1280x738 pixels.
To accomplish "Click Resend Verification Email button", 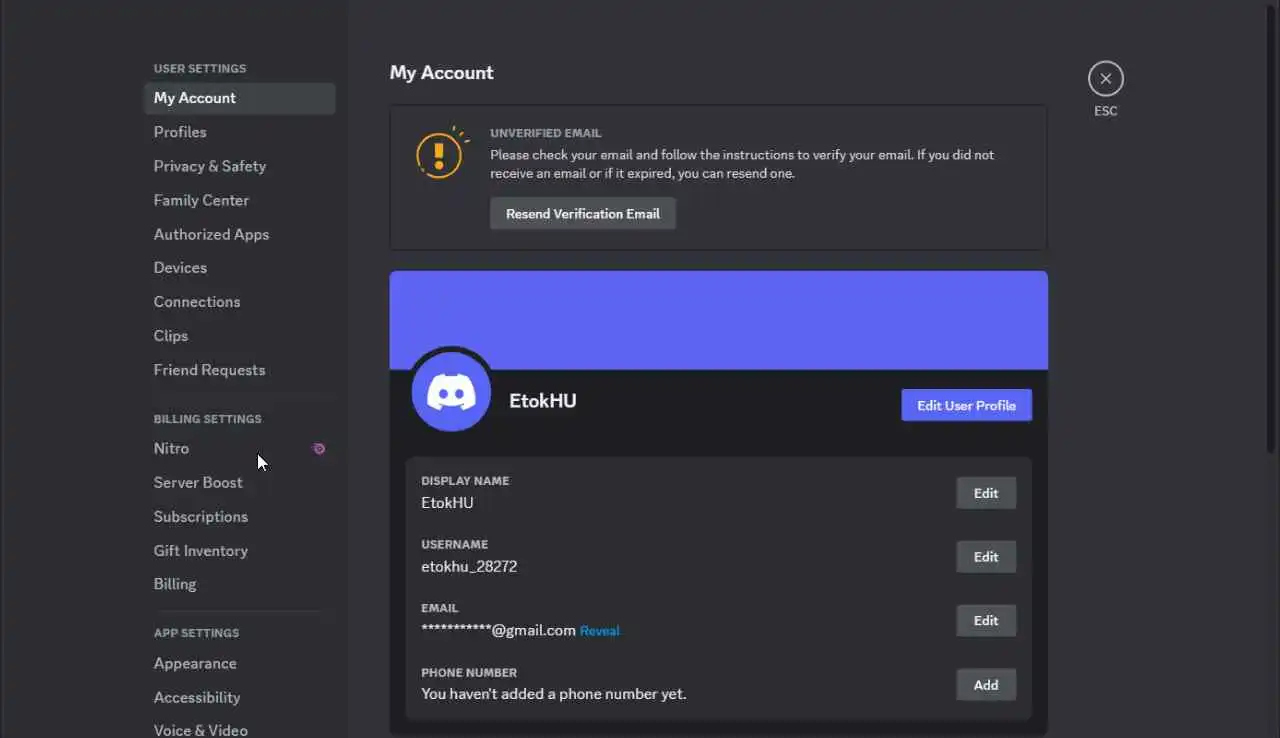I will (x=583, y=214).
